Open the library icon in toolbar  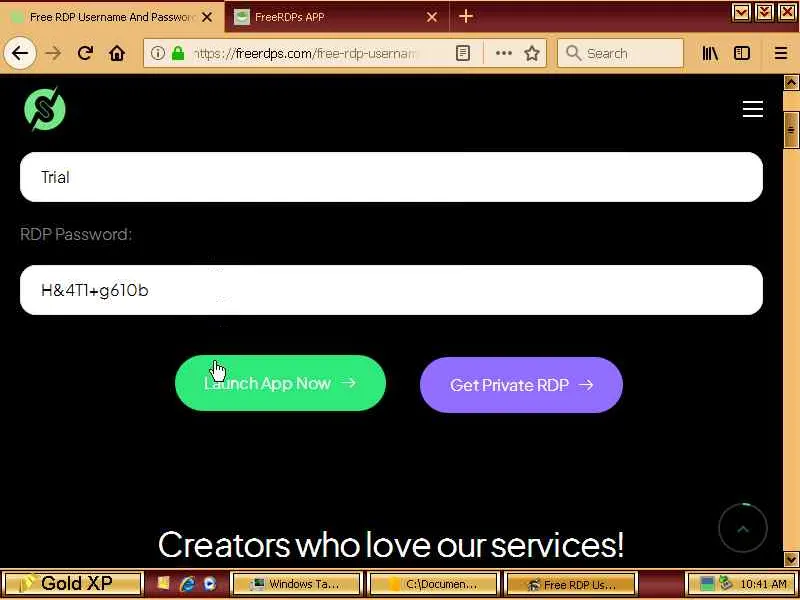[x=710, y=53]
